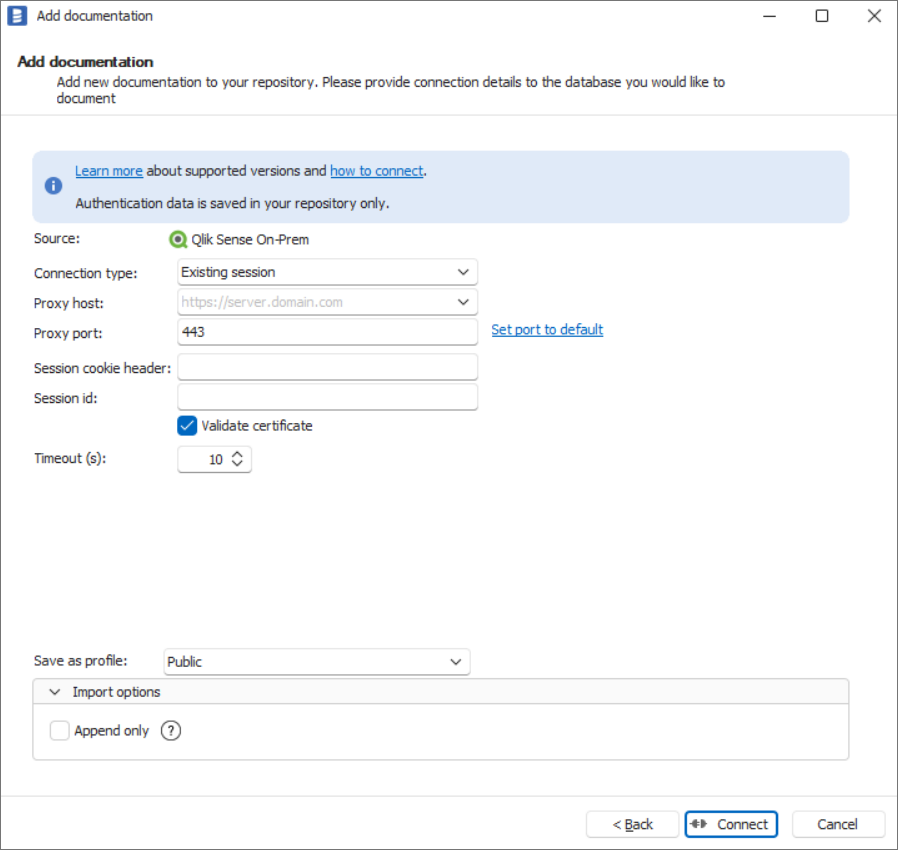This screenshot has height=850, width=898.
Task: Collapse the Import options section
Action: click(x=55, y=692)
